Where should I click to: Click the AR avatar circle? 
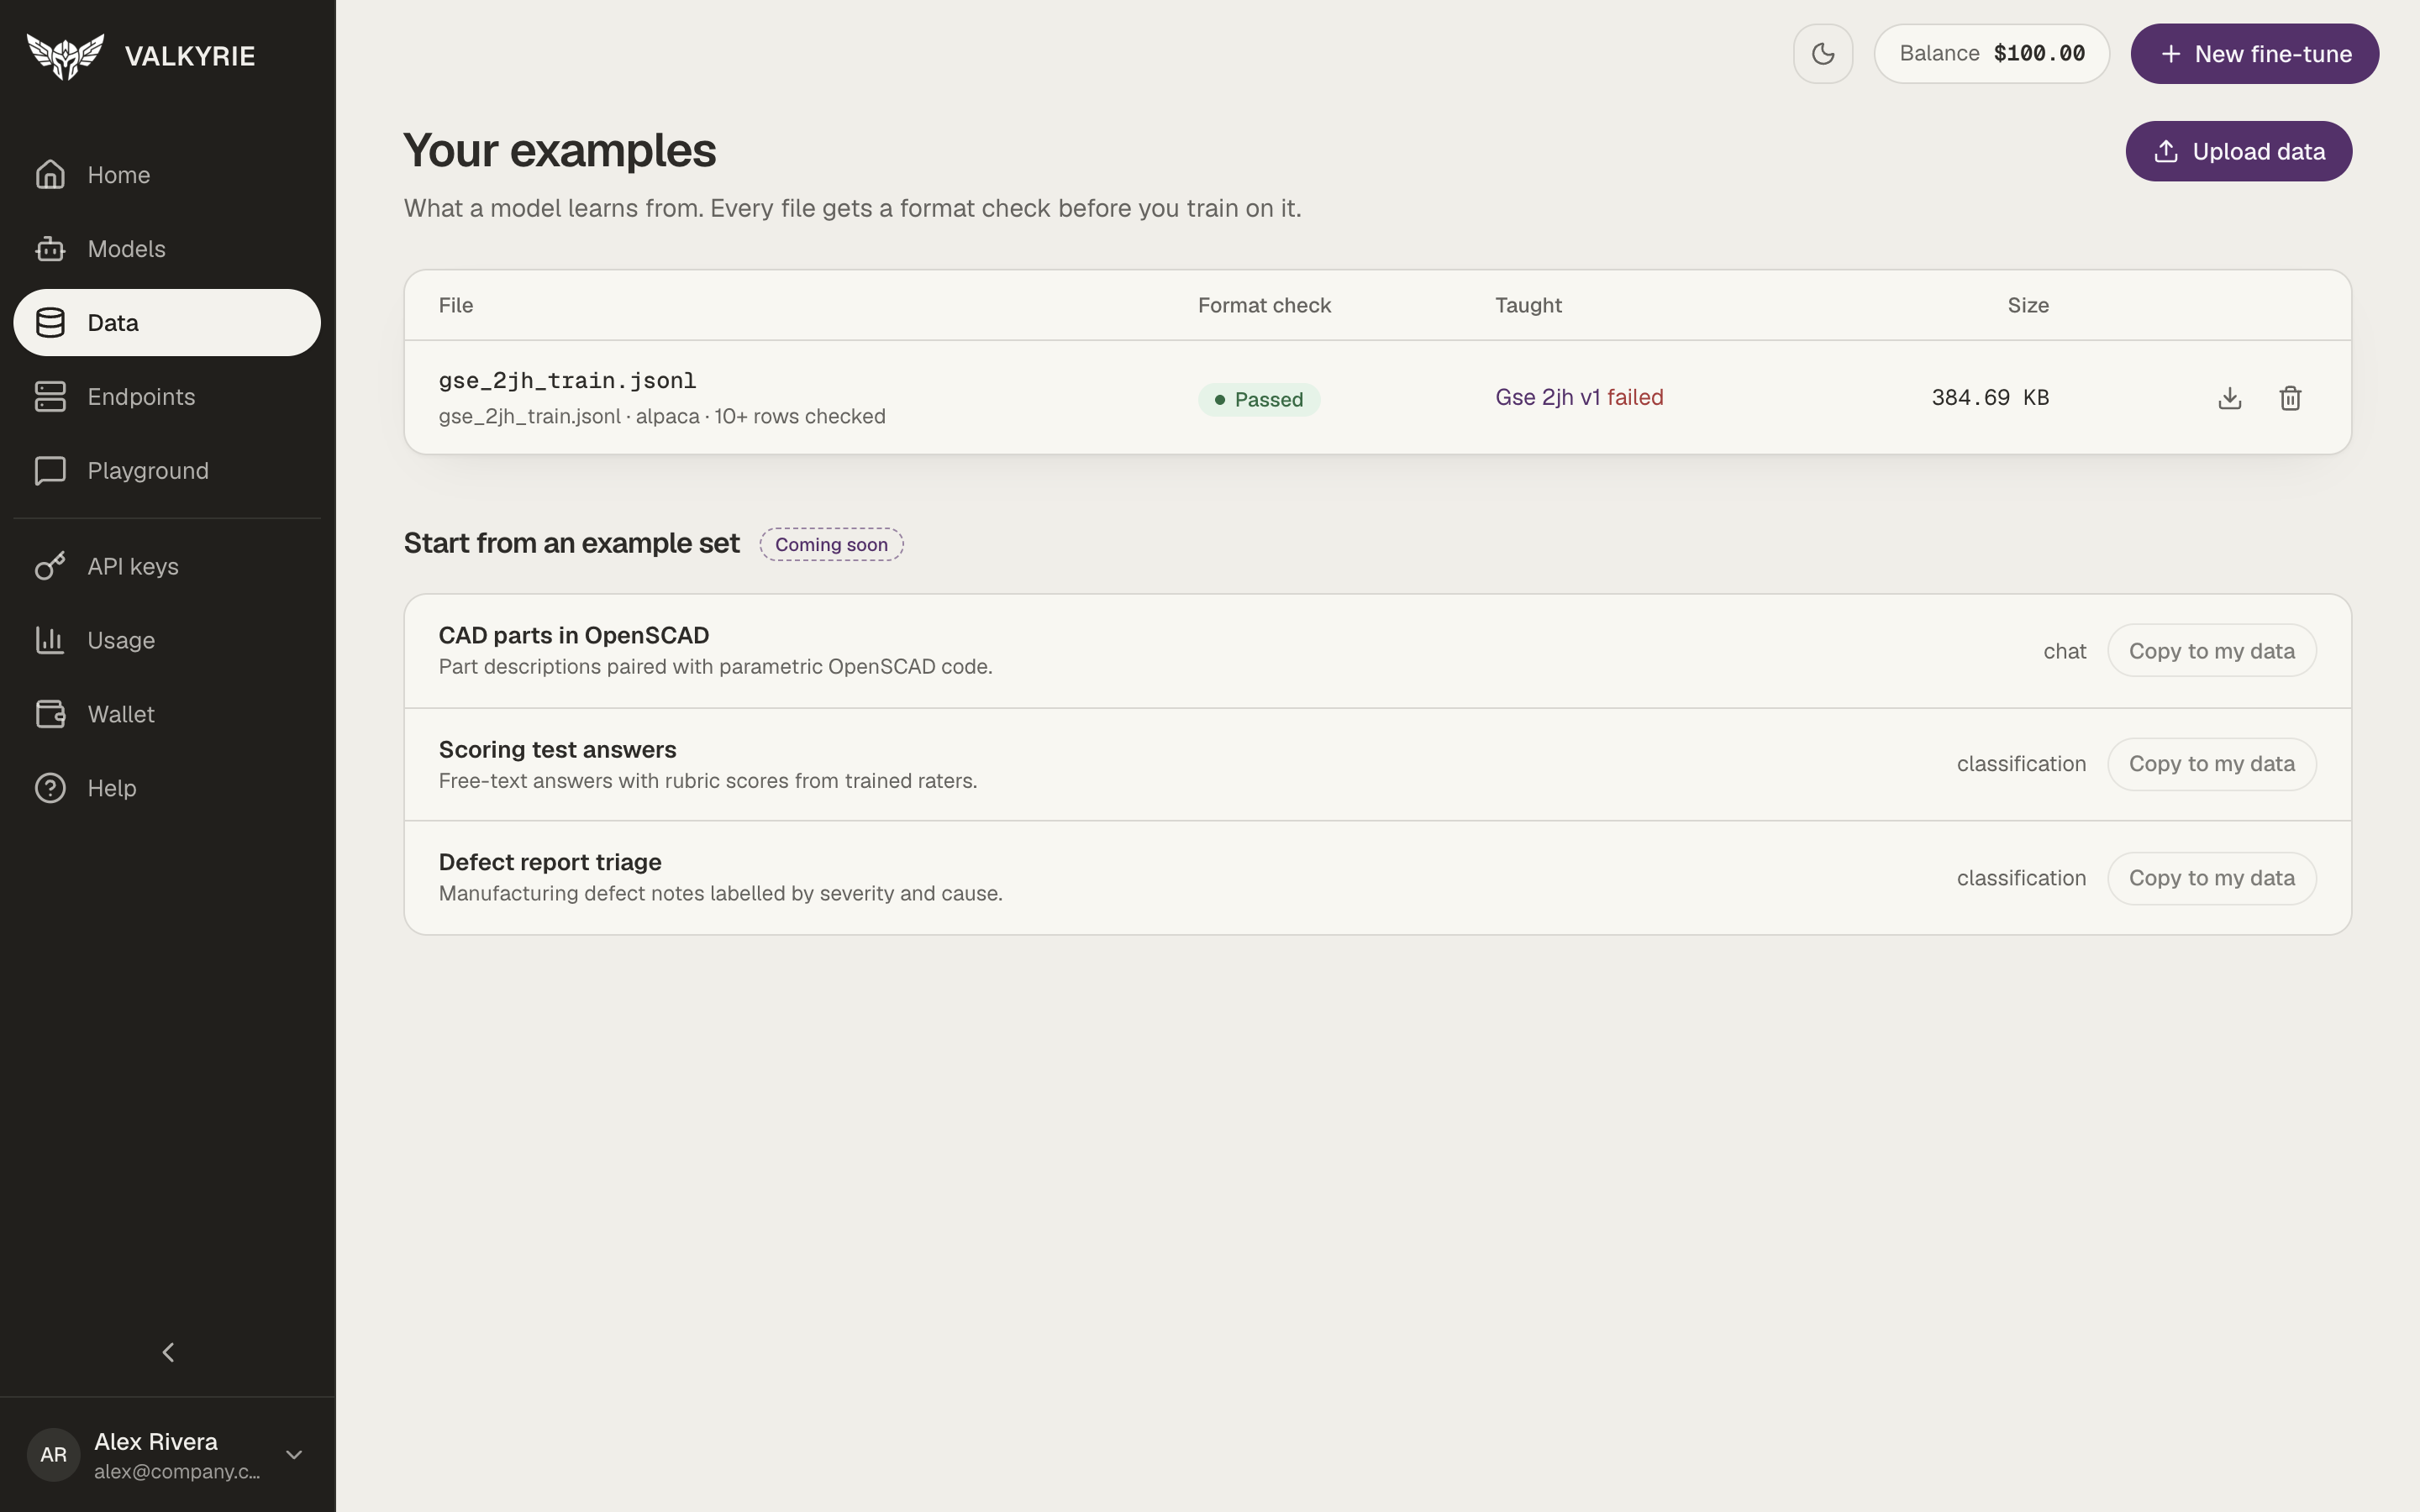coord(54,1455)
